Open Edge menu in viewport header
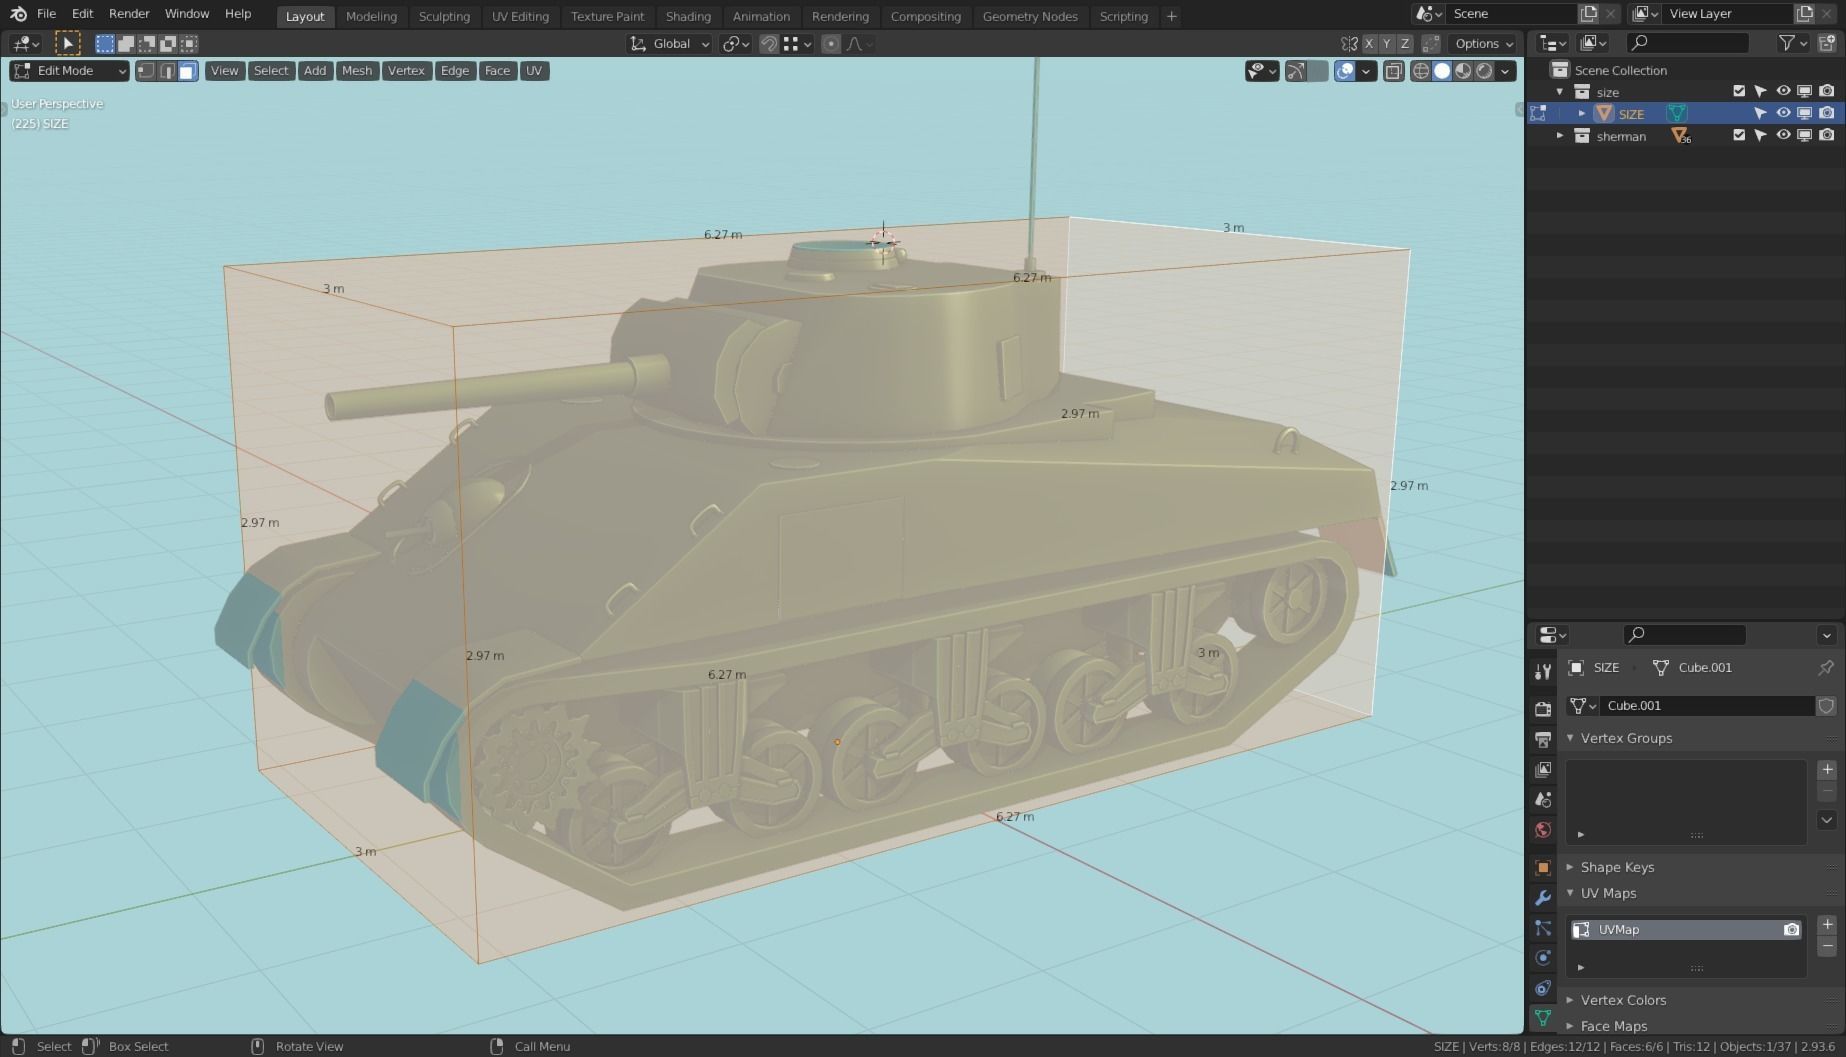1846x1057 pixels. tap(454, 71)
